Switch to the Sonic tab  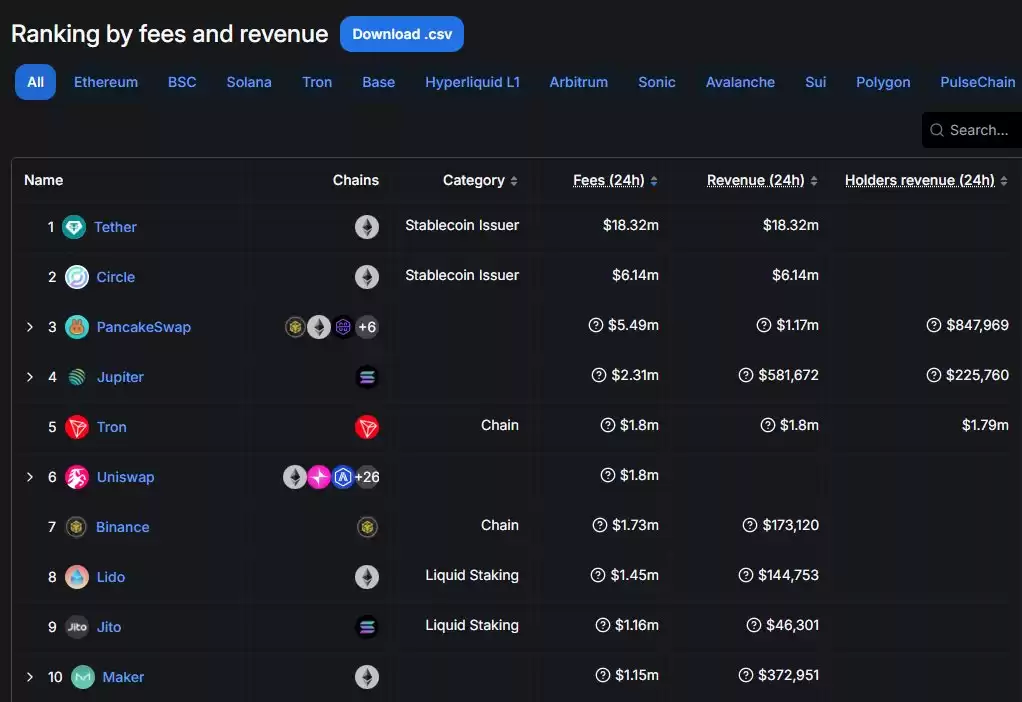656,82
